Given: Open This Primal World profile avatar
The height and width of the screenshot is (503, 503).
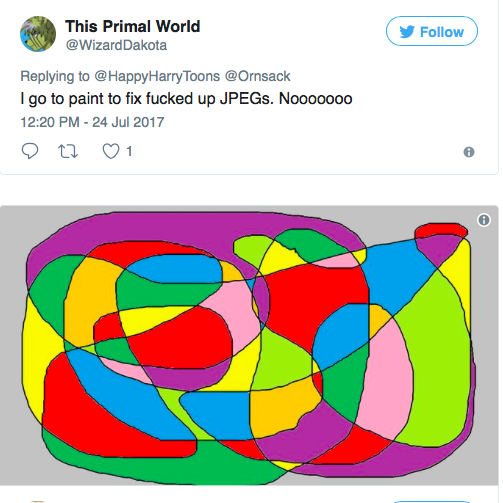Looking at the screenshot, I should (x=38, y=34).
